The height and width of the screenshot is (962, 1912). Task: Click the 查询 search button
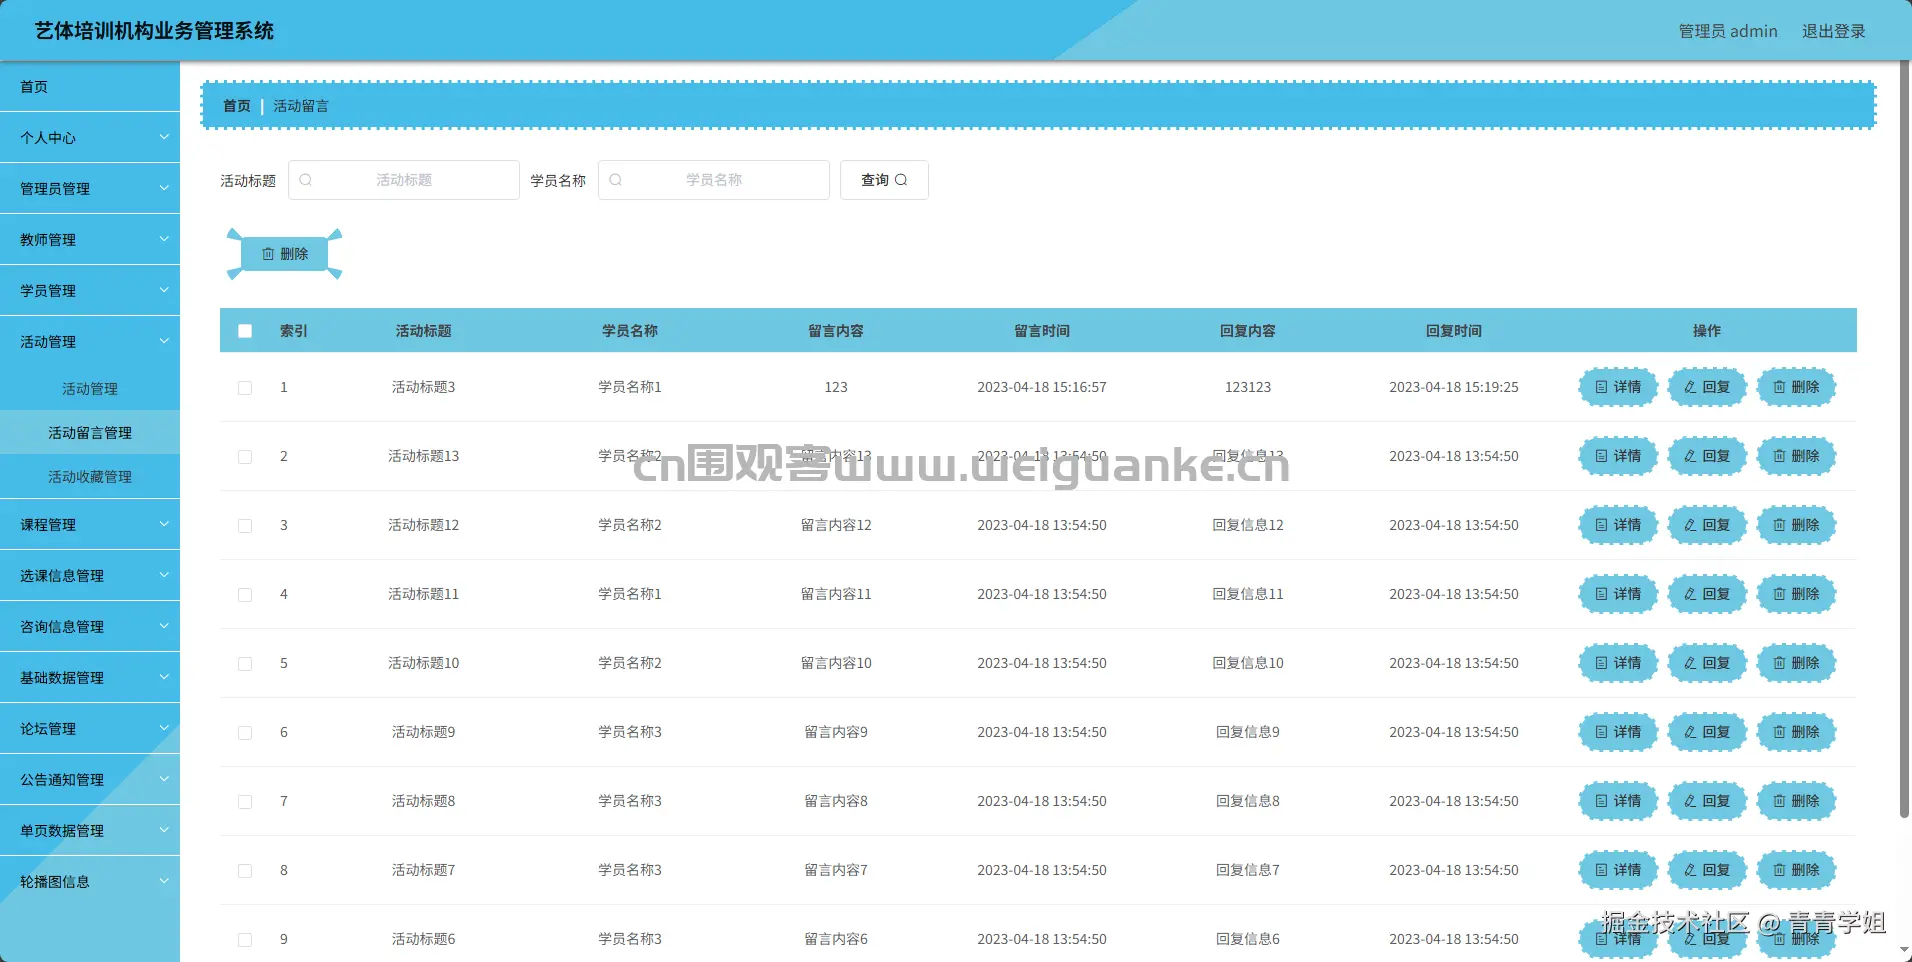tap(884, 180)
